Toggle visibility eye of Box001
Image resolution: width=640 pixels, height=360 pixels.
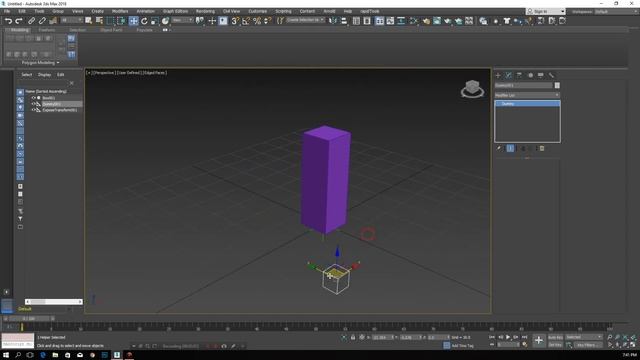(x=33, y=98)
